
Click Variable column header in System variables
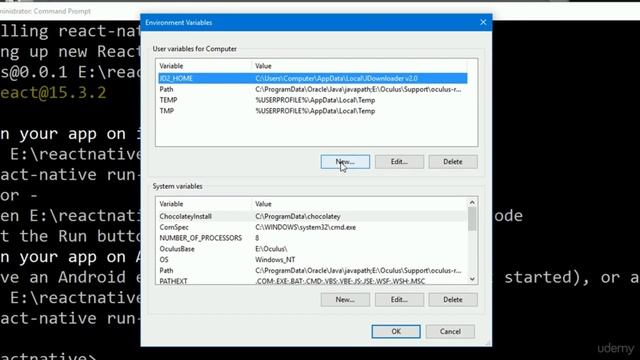(204, 204)
